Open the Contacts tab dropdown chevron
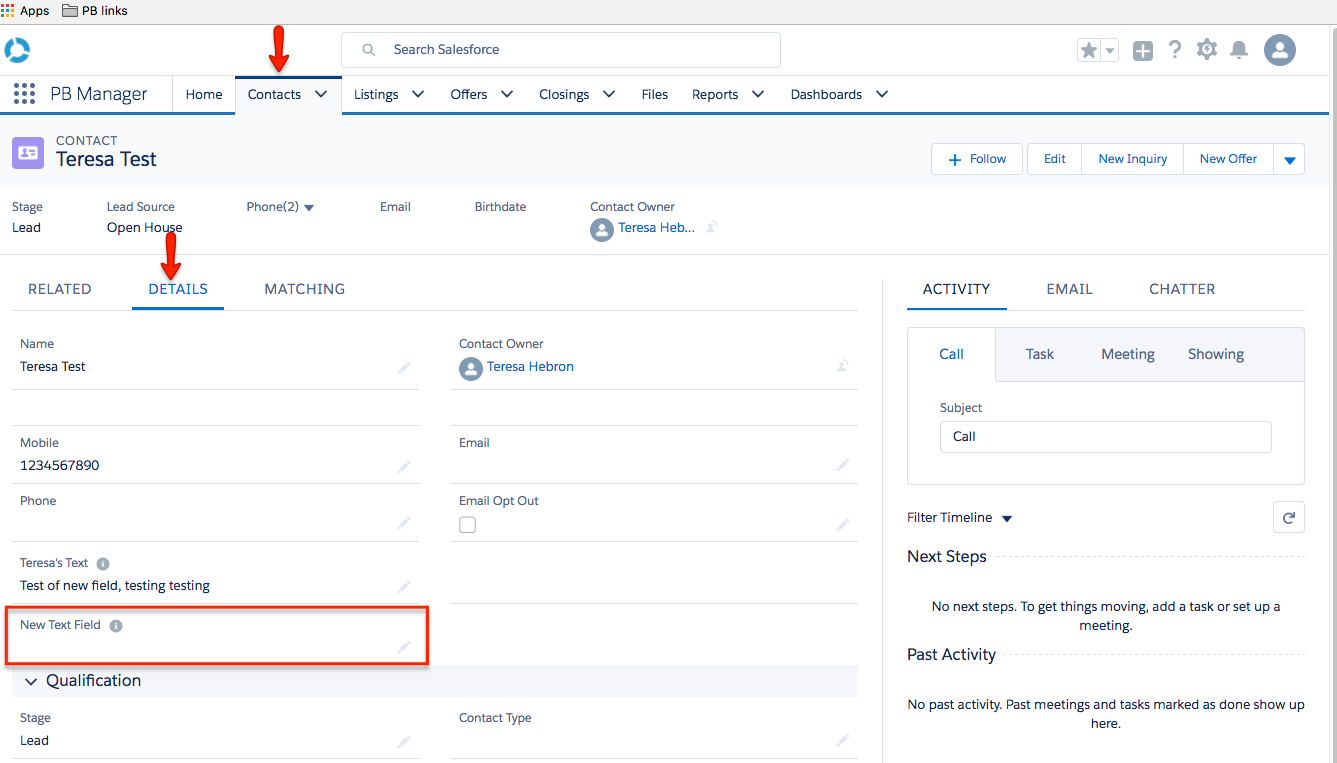 [x=321, y=94]
